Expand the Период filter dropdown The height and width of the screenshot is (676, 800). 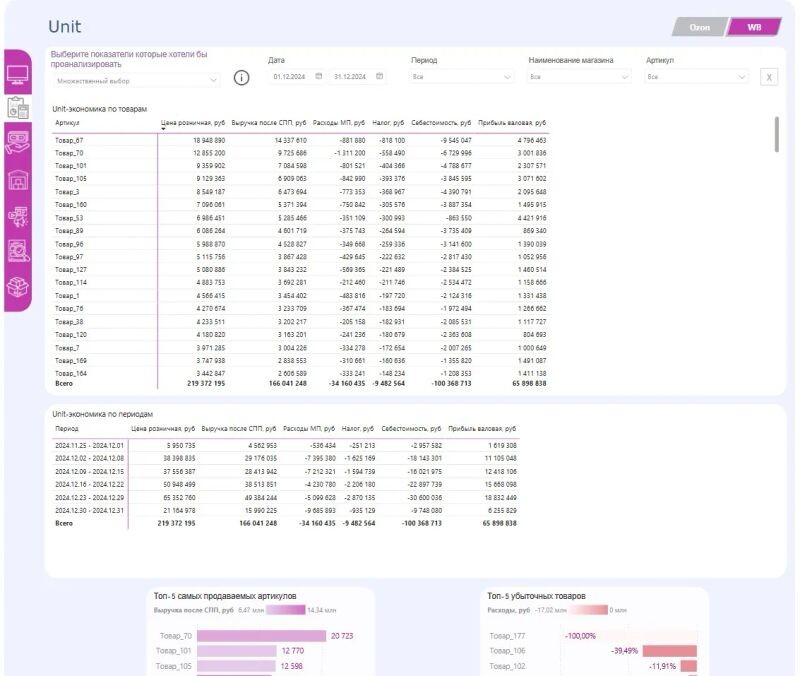coord(461,76)
